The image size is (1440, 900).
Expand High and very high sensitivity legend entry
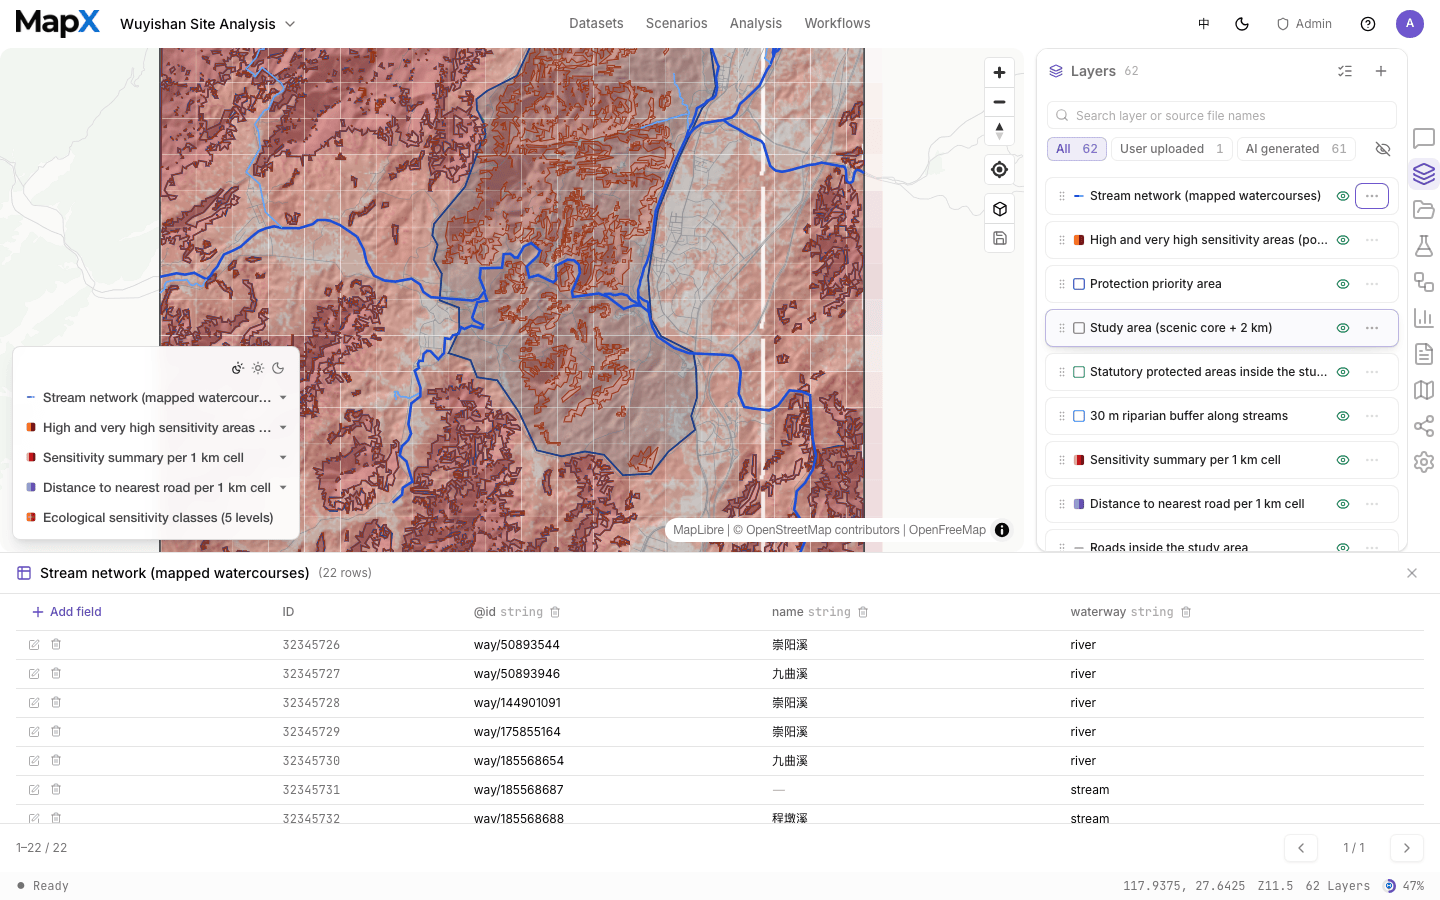click(283, 428)
